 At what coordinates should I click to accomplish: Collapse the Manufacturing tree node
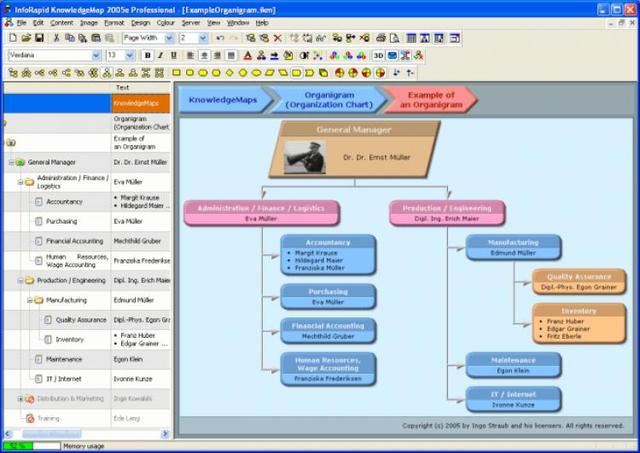point(29,300)
